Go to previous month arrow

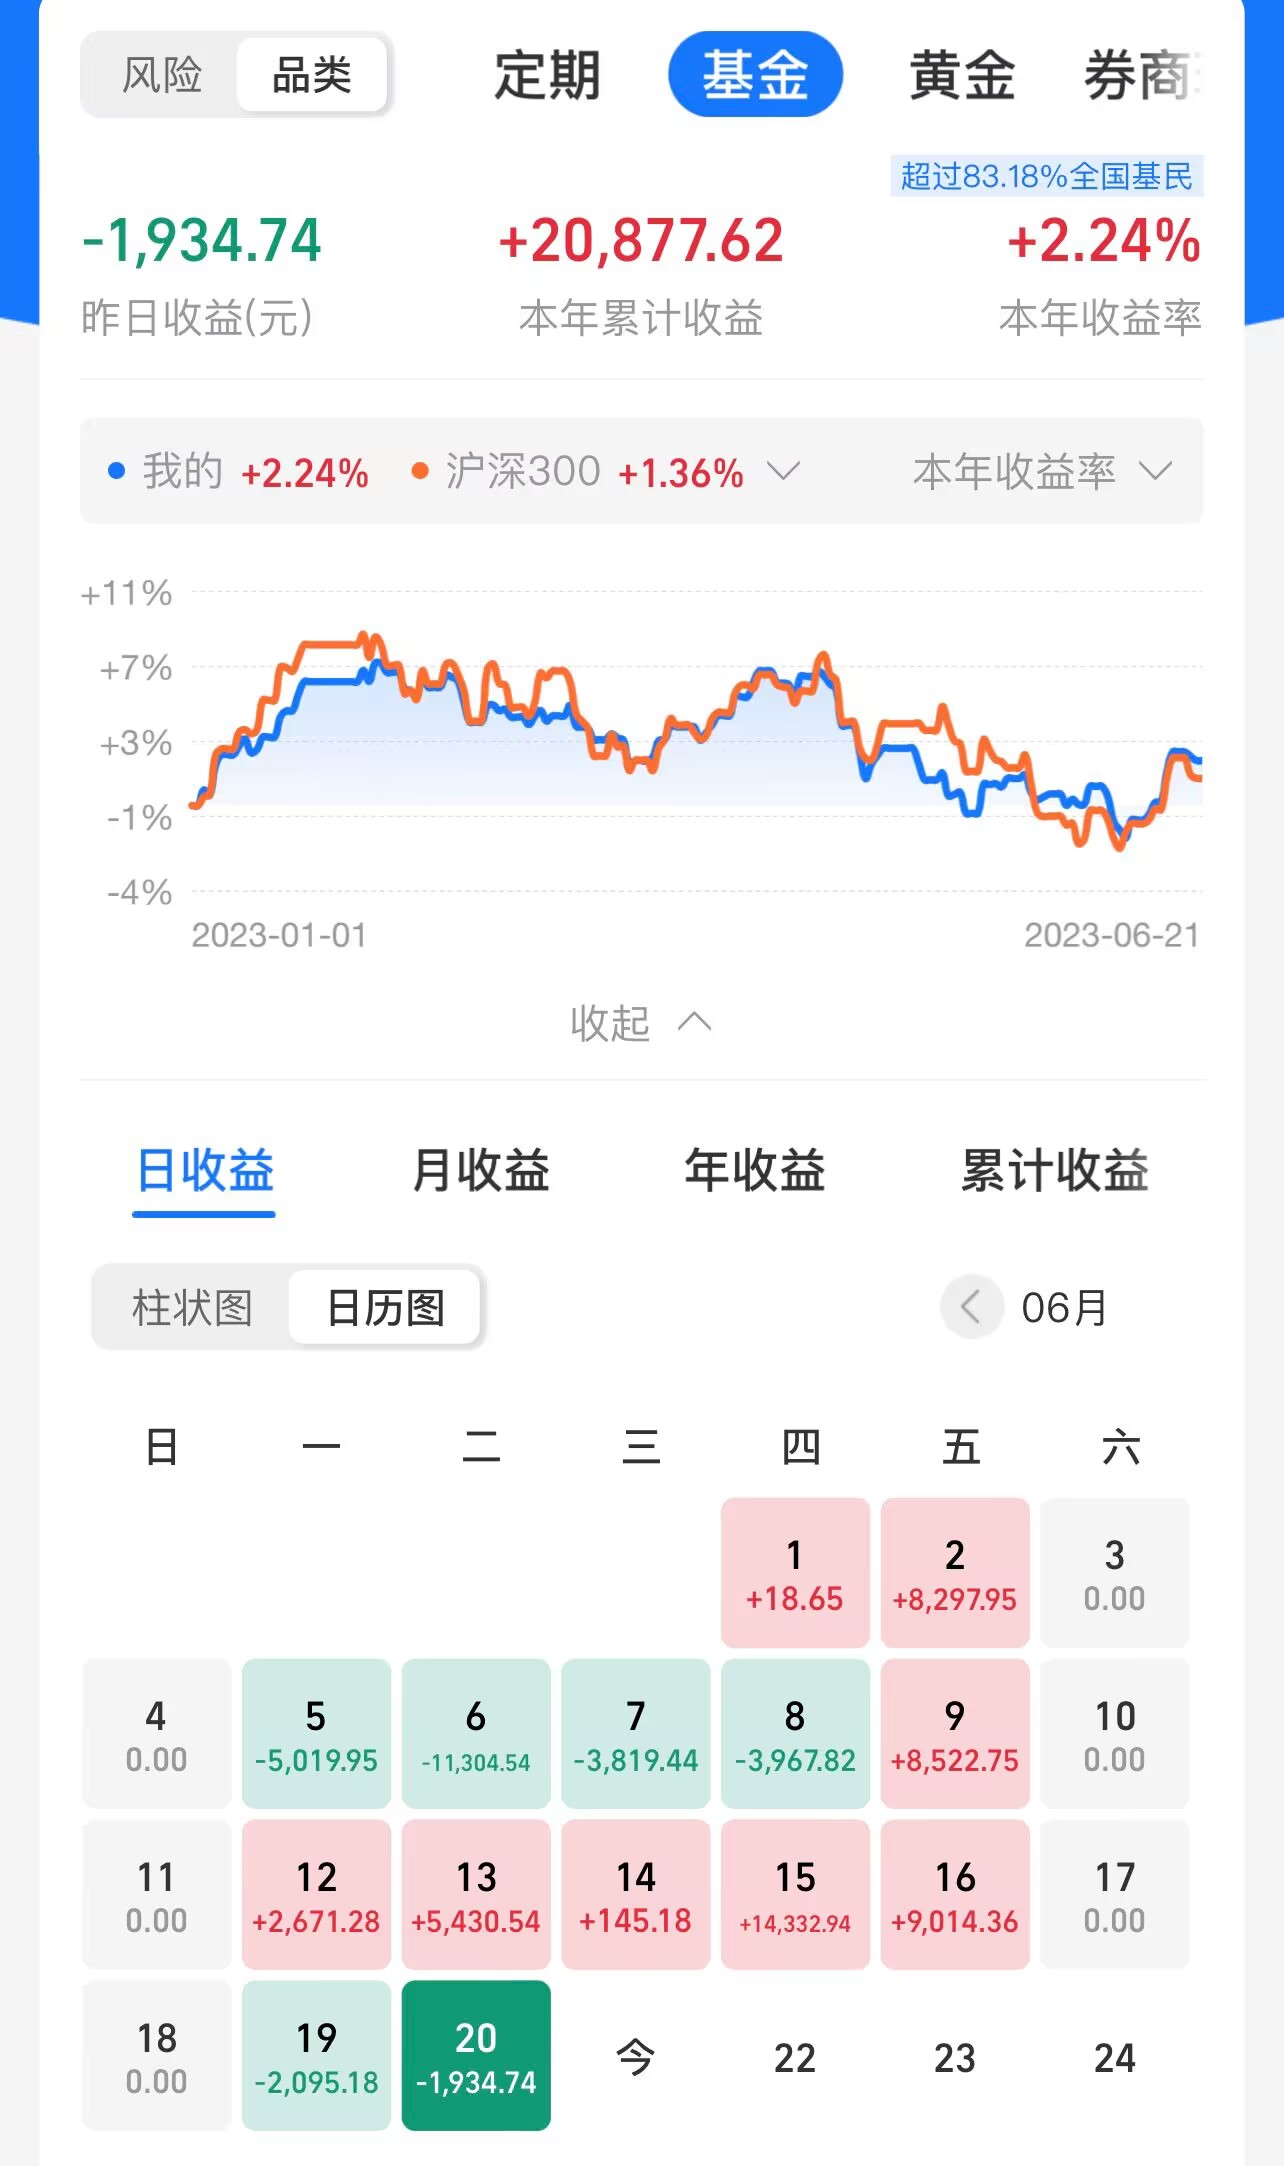click(x=970, y=1306)
